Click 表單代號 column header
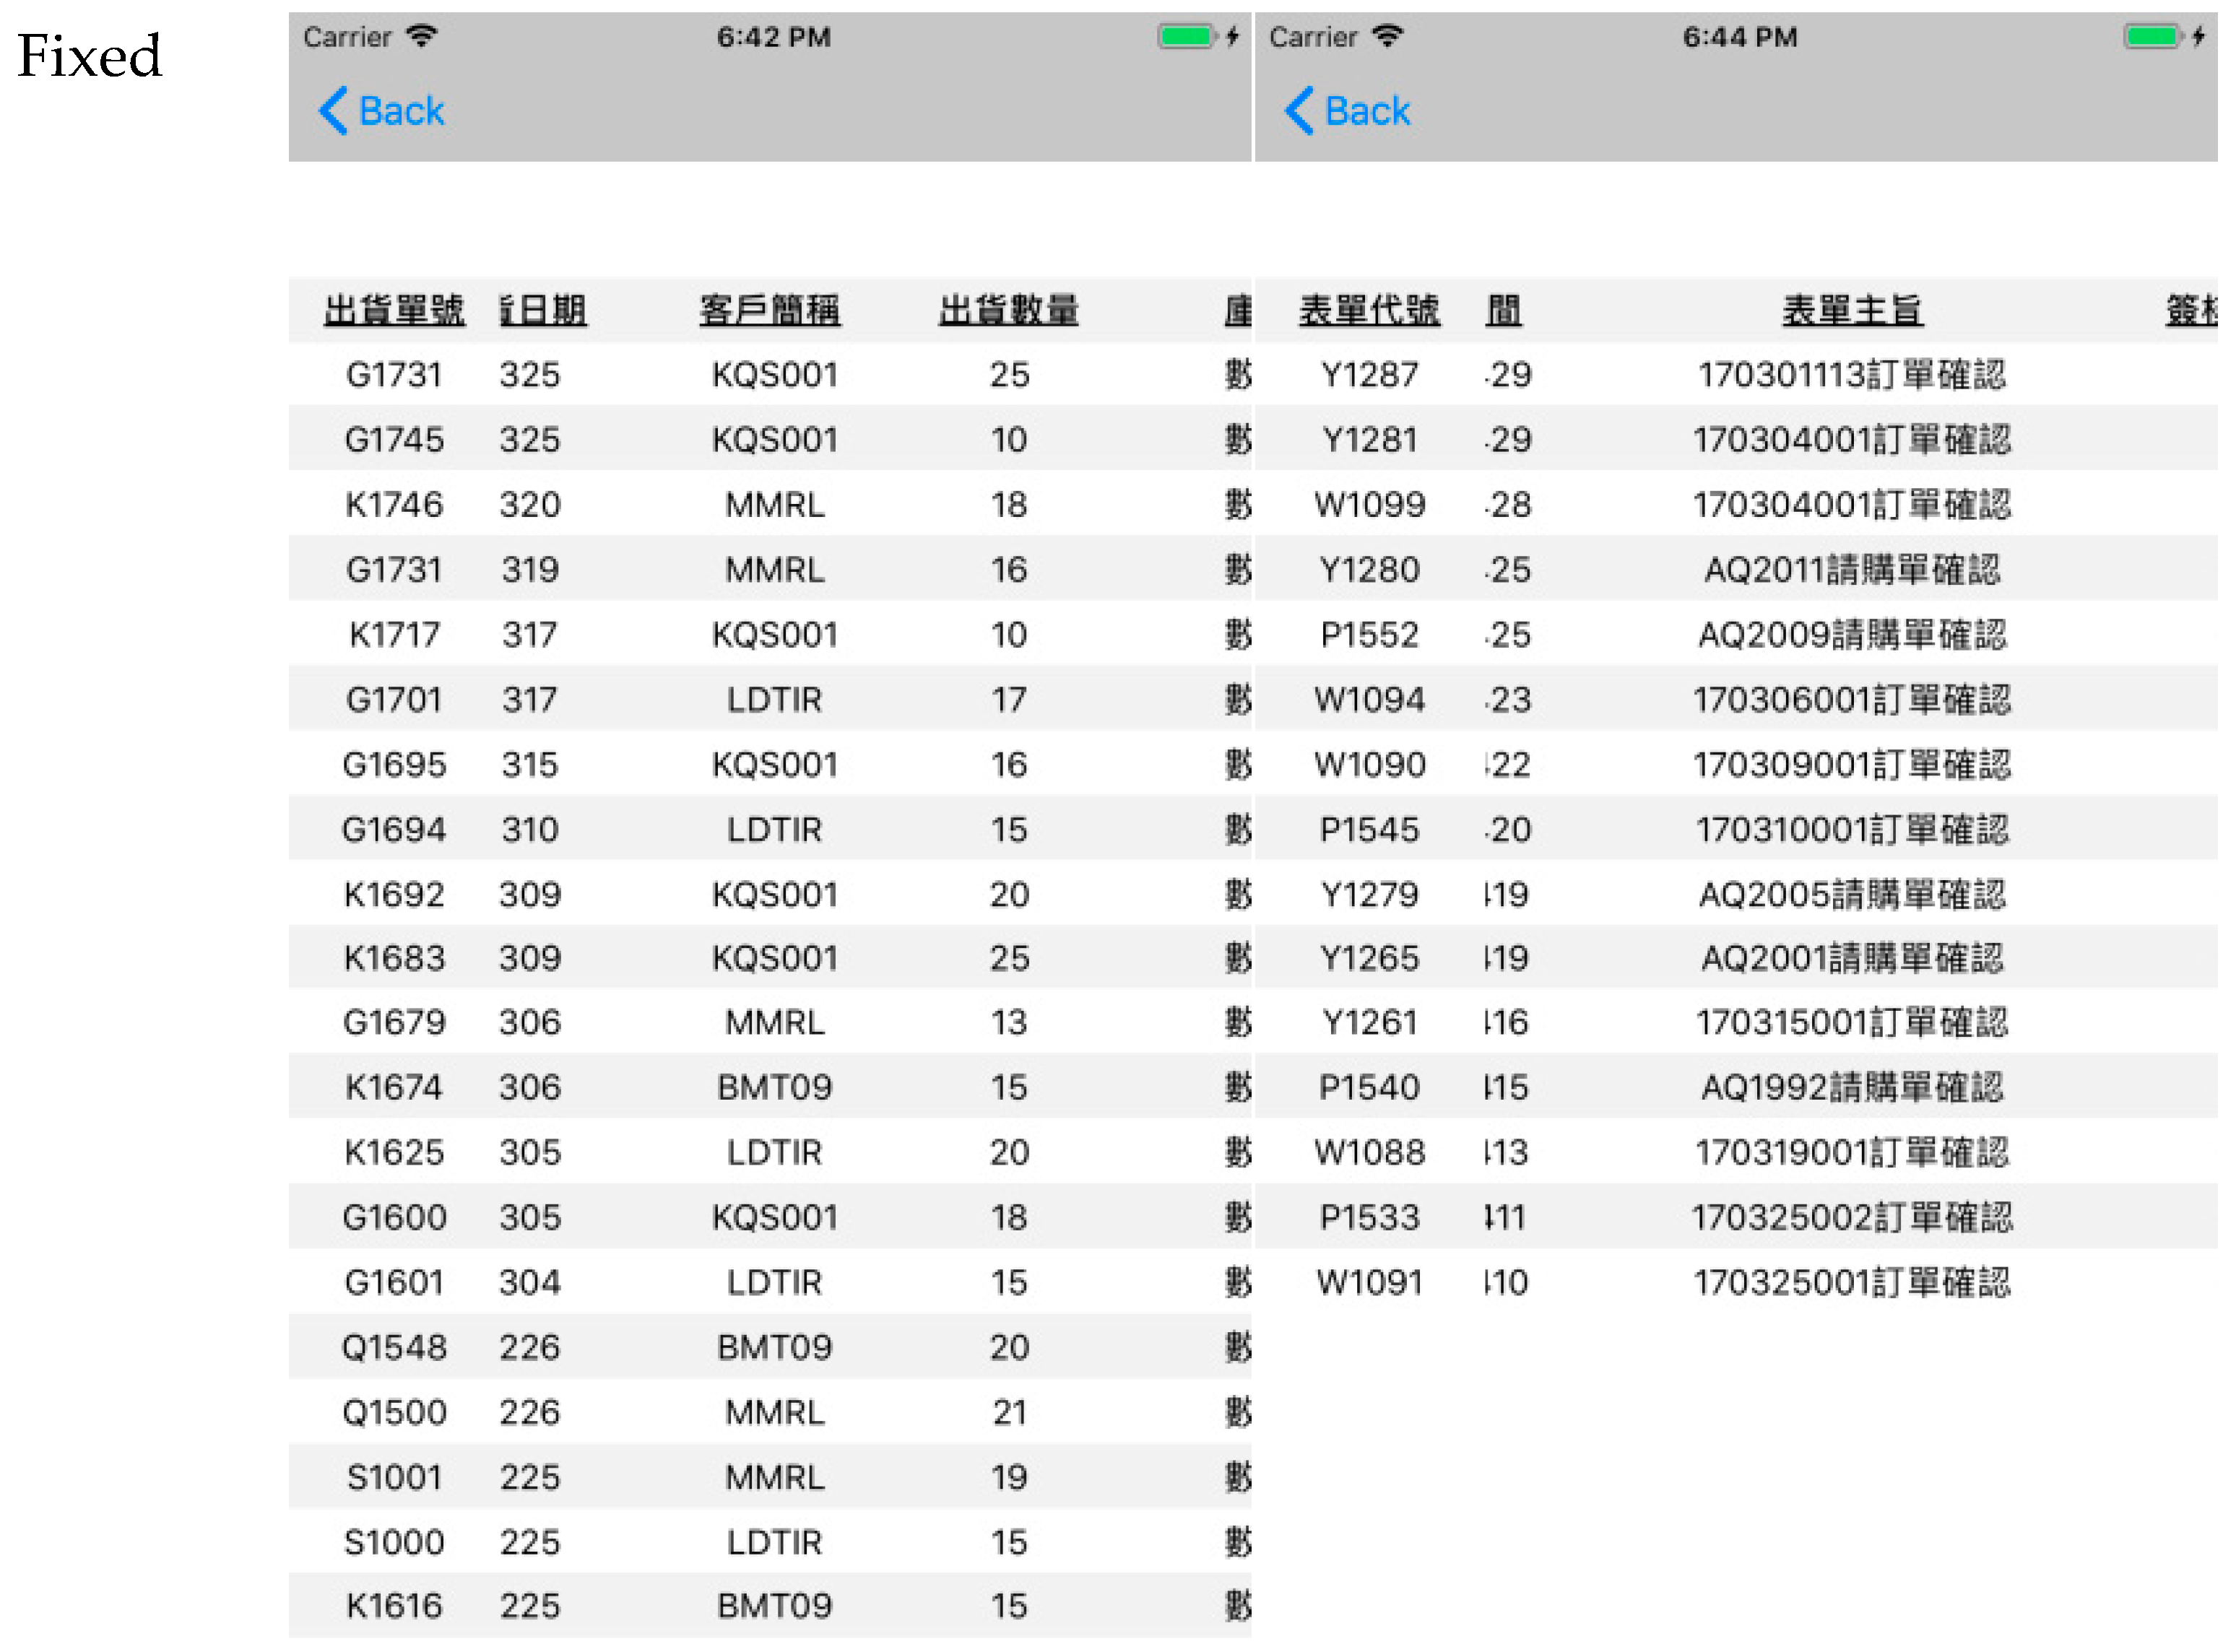Screen dimensions: 2236x1652 [x=1369, y=311]
